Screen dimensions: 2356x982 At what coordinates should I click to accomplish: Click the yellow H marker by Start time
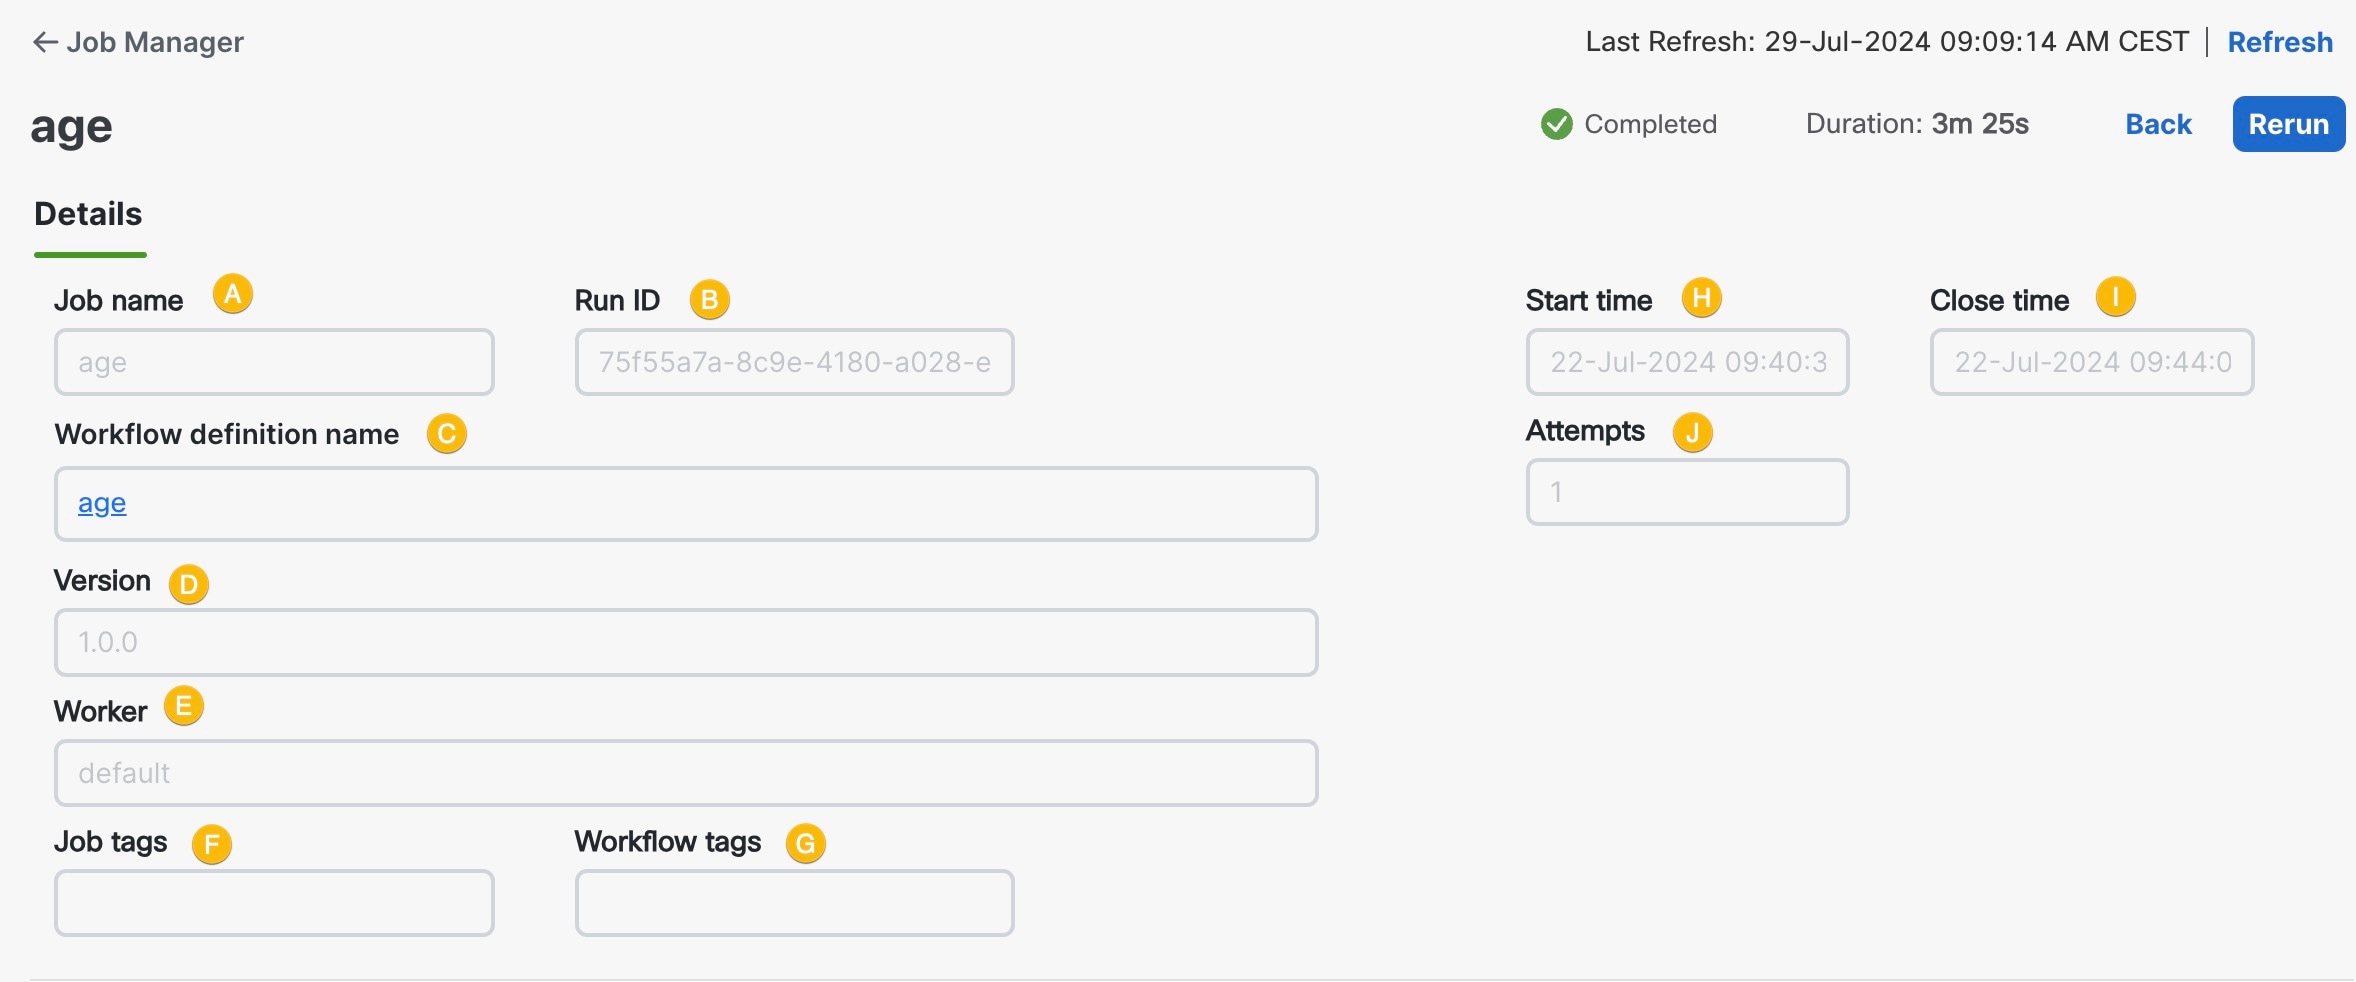click(1702, 298)
